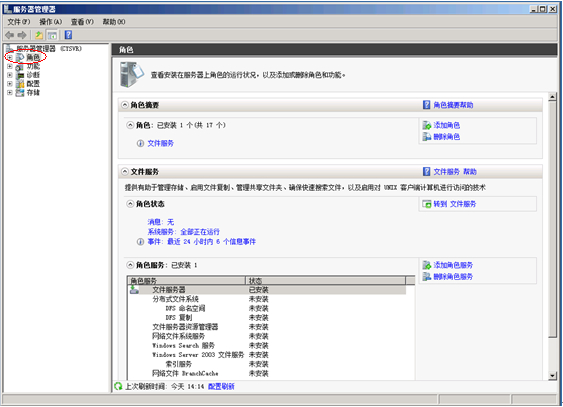Image resolution: width=563 pixels, height=407 pixels.
Task: Open the 文件(F) menu
Action: click(x=19, y=22)
